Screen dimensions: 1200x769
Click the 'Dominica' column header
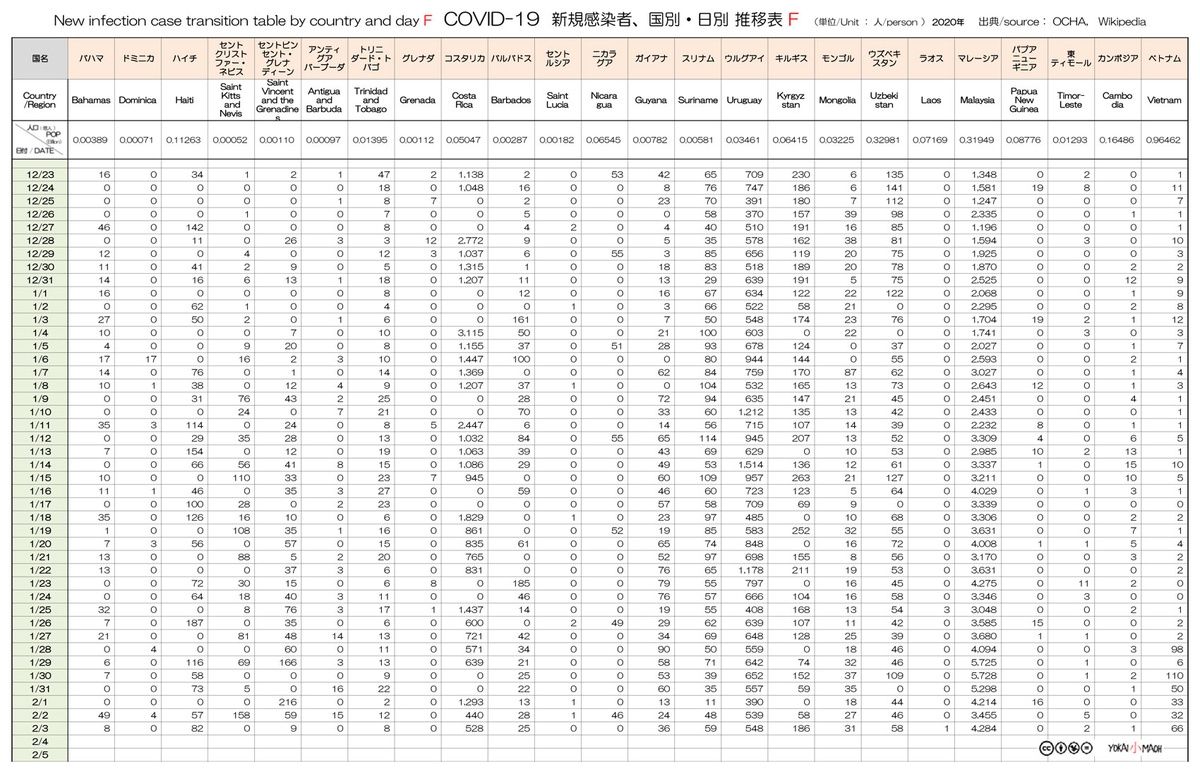click(x=137, y=100)
